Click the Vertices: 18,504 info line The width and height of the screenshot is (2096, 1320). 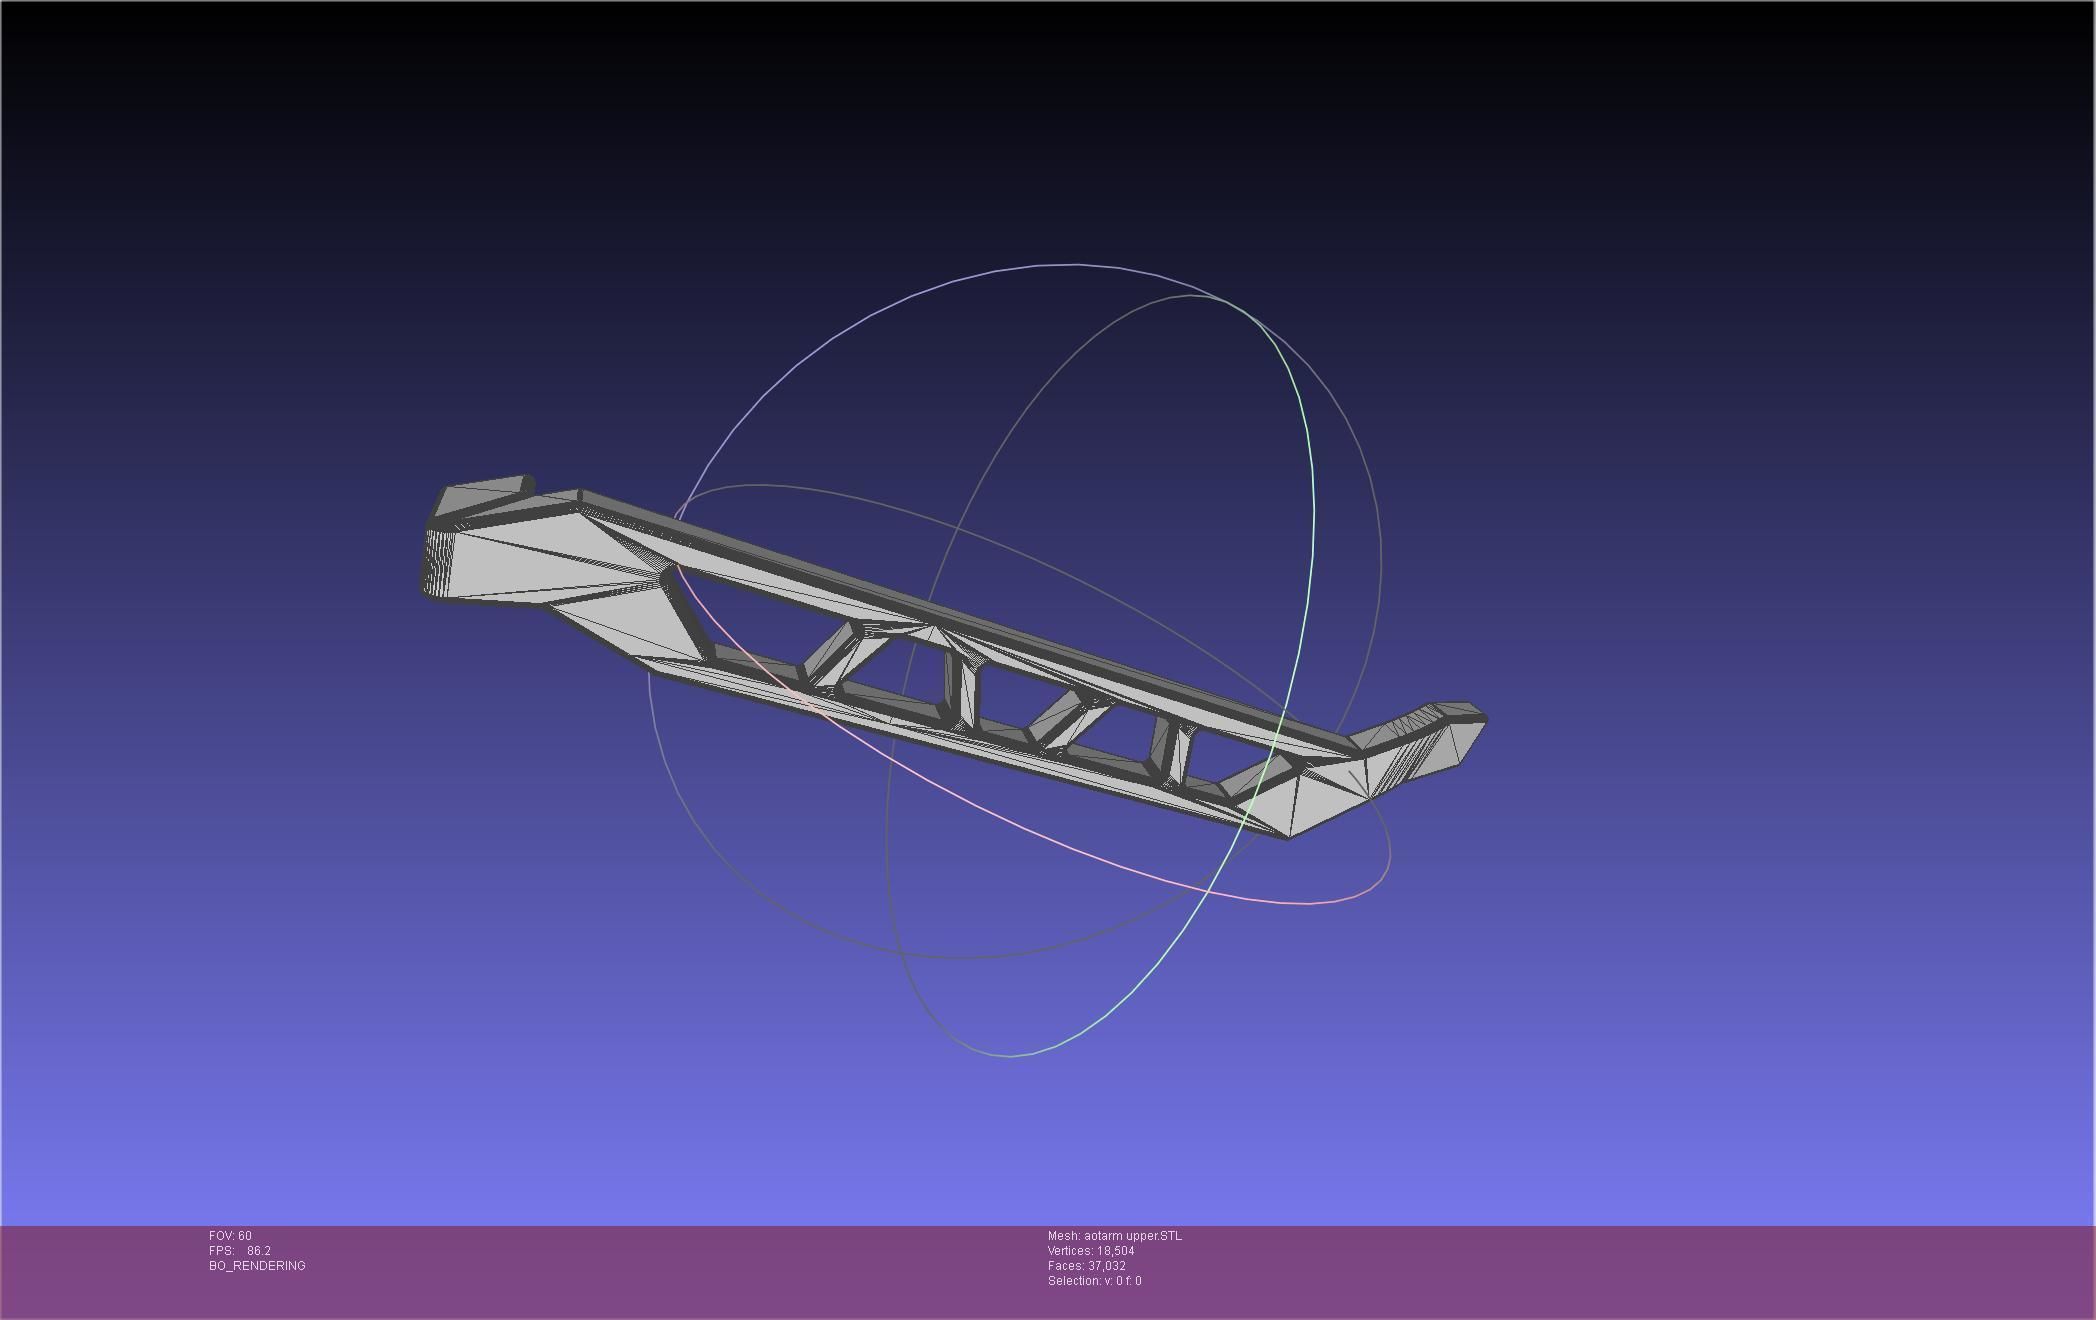[1090, 1251]
